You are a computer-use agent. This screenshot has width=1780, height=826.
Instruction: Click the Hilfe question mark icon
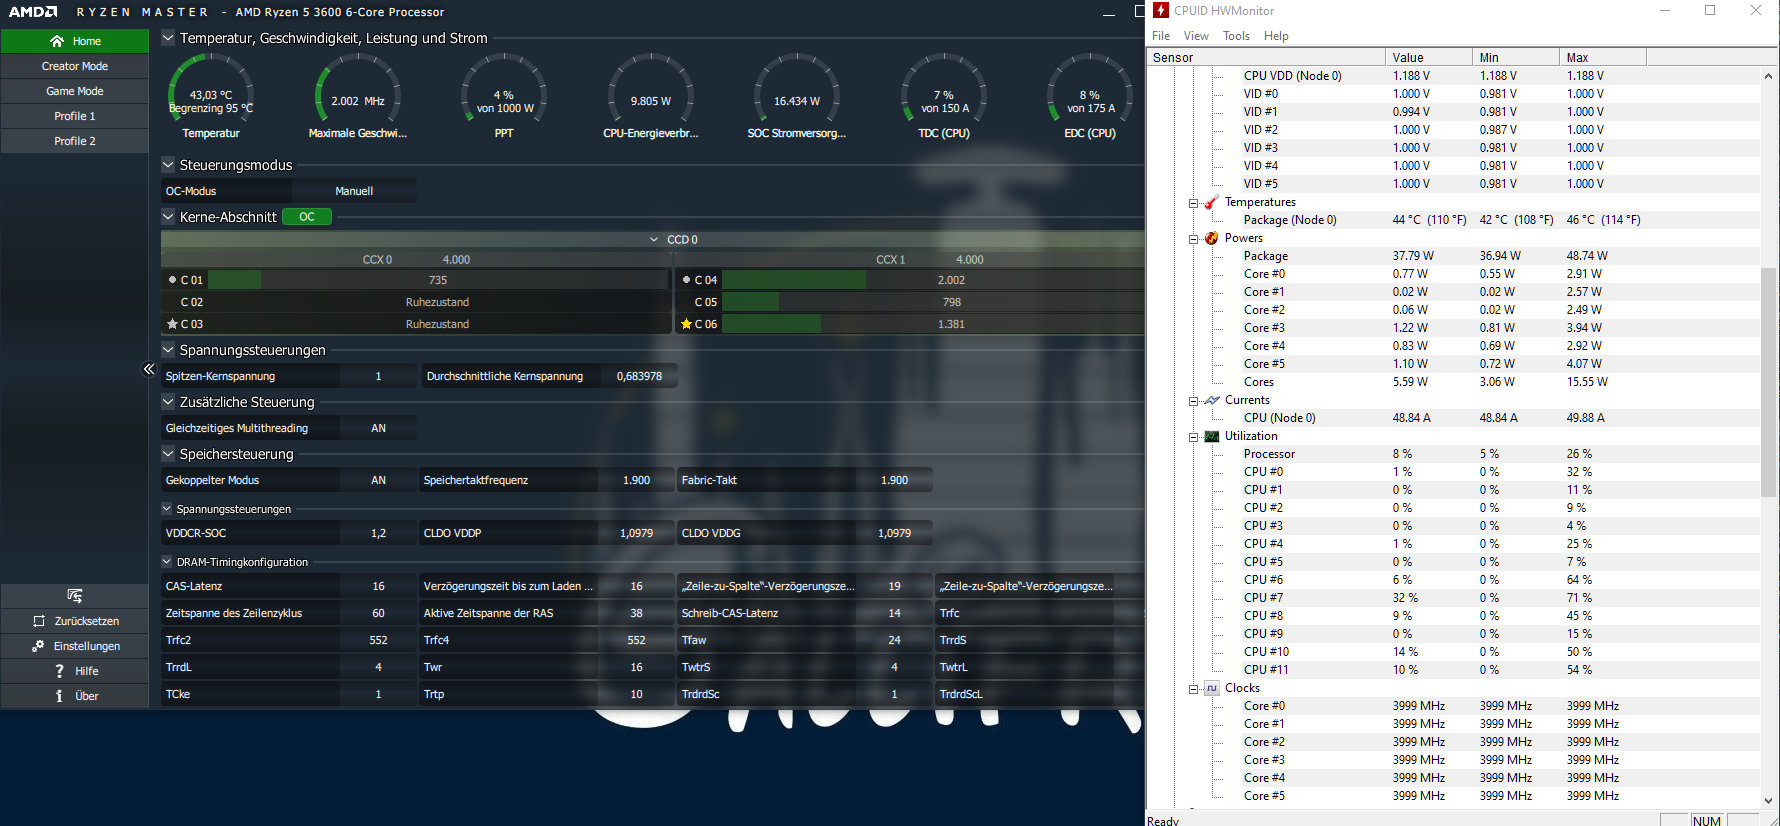coord(59,671)
